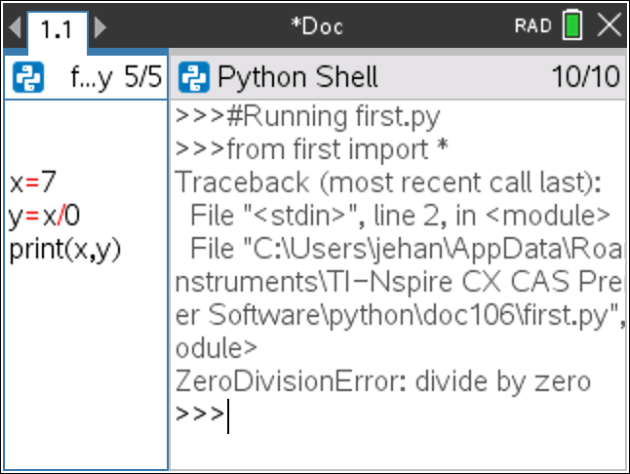Click the 5/5 line counter in editor

click(143, 76)
